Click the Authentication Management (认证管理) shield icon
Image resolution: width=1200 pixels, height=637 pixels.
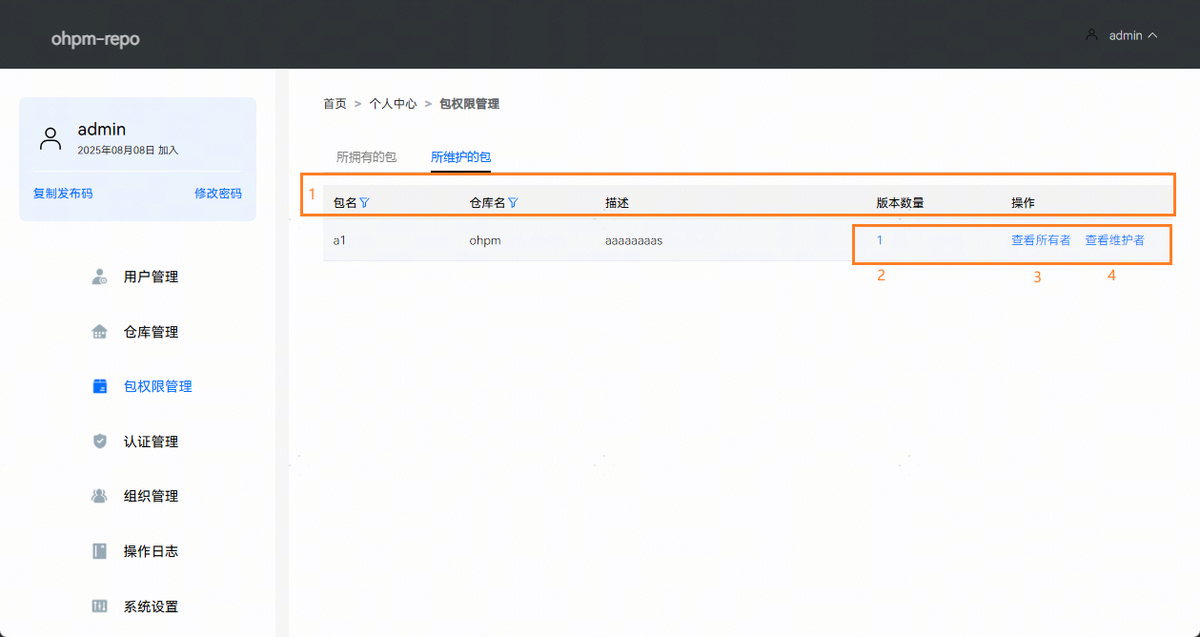click(x=99, y=441)
